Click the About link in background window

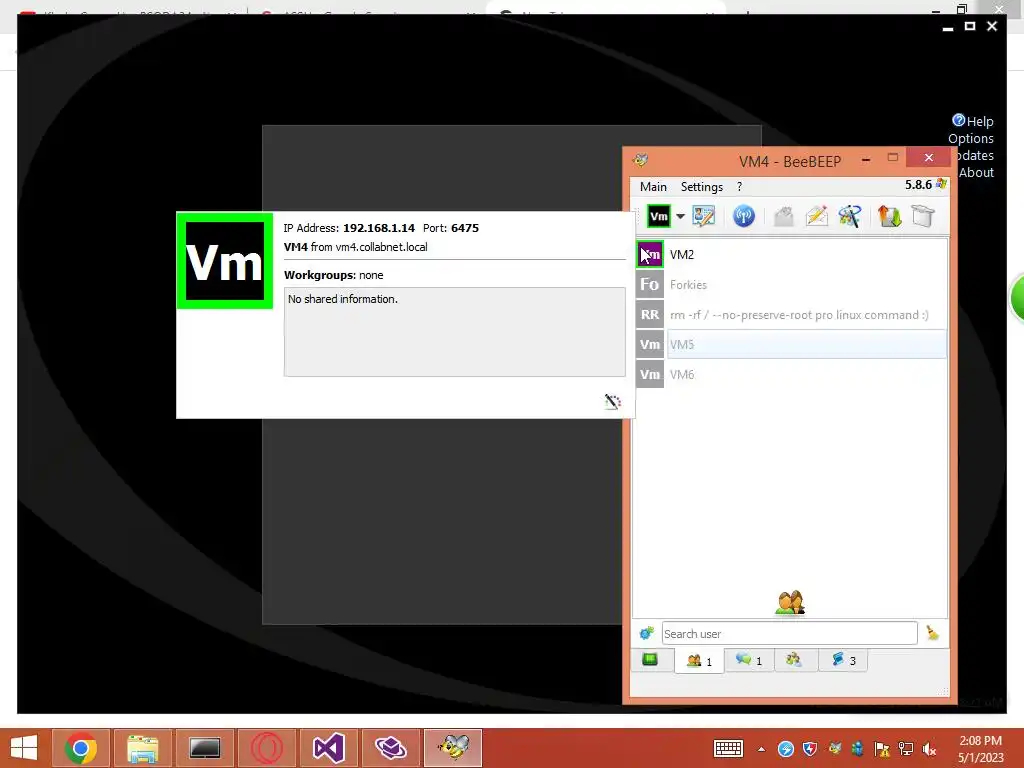coord(976,172)
